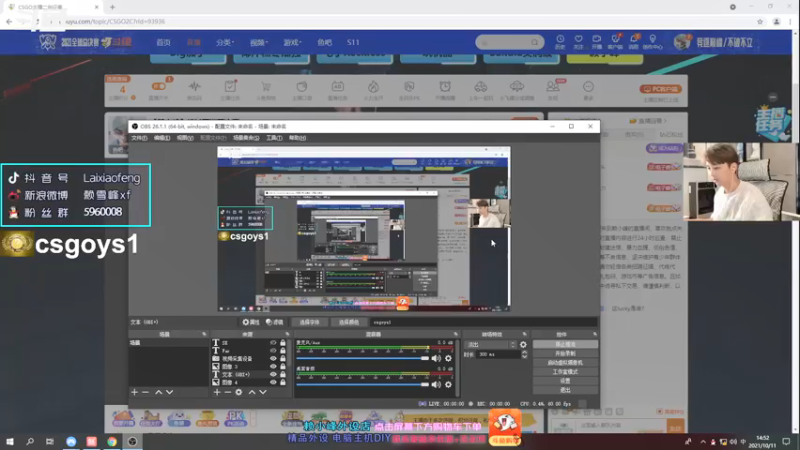The image size is (800, 450).
Task: Open 设置 from OBS controls
Action: pos(565,381)
